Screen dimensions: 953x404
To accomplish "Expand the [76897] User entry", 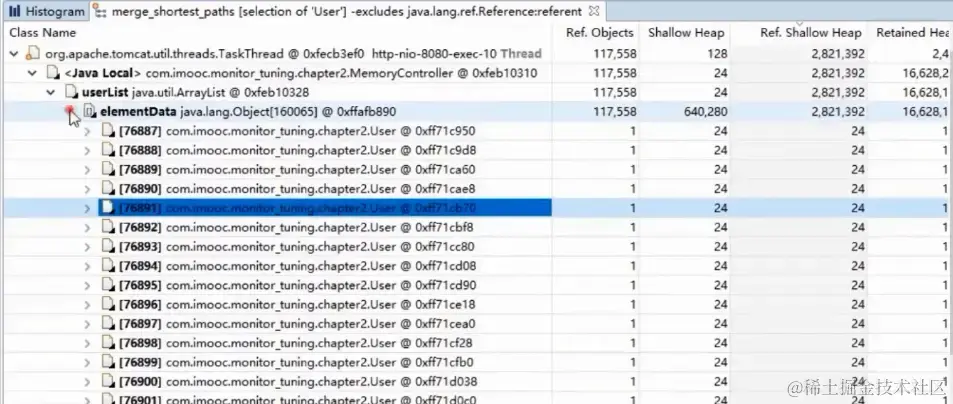I will (x=88, y=324).
